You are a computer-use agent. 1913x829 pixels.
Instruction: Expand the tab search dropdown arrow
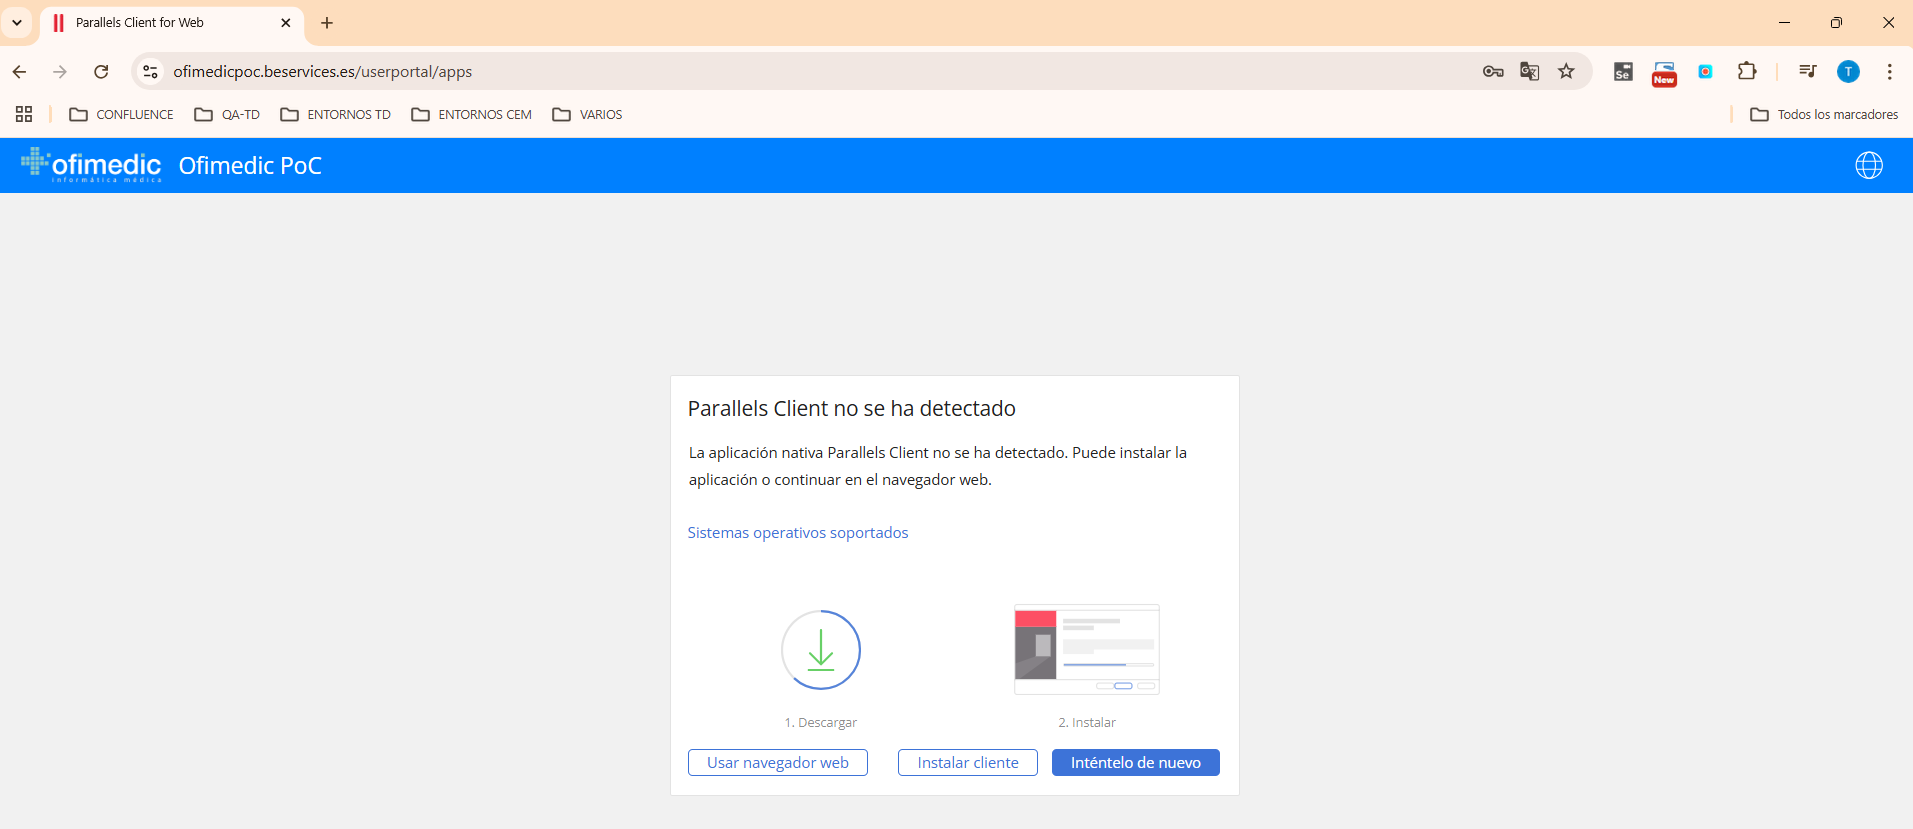(x=17, y=22)
